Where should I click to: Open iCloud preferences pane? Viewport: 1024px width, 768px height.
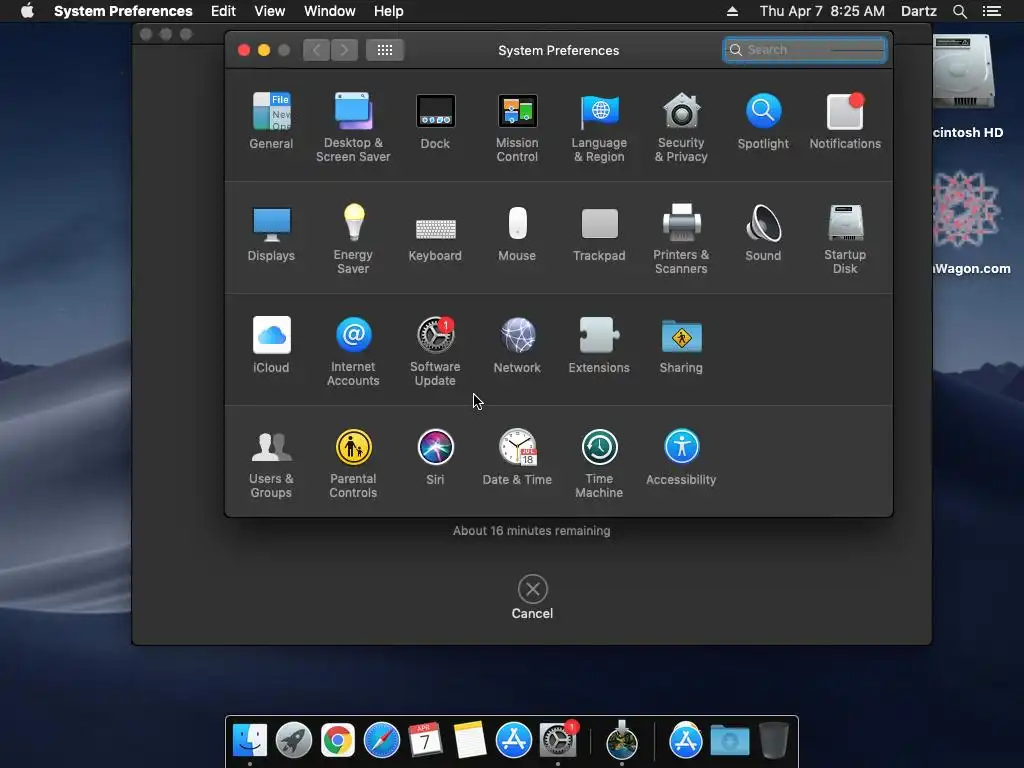pyautogui.click(x=271, y=345)
